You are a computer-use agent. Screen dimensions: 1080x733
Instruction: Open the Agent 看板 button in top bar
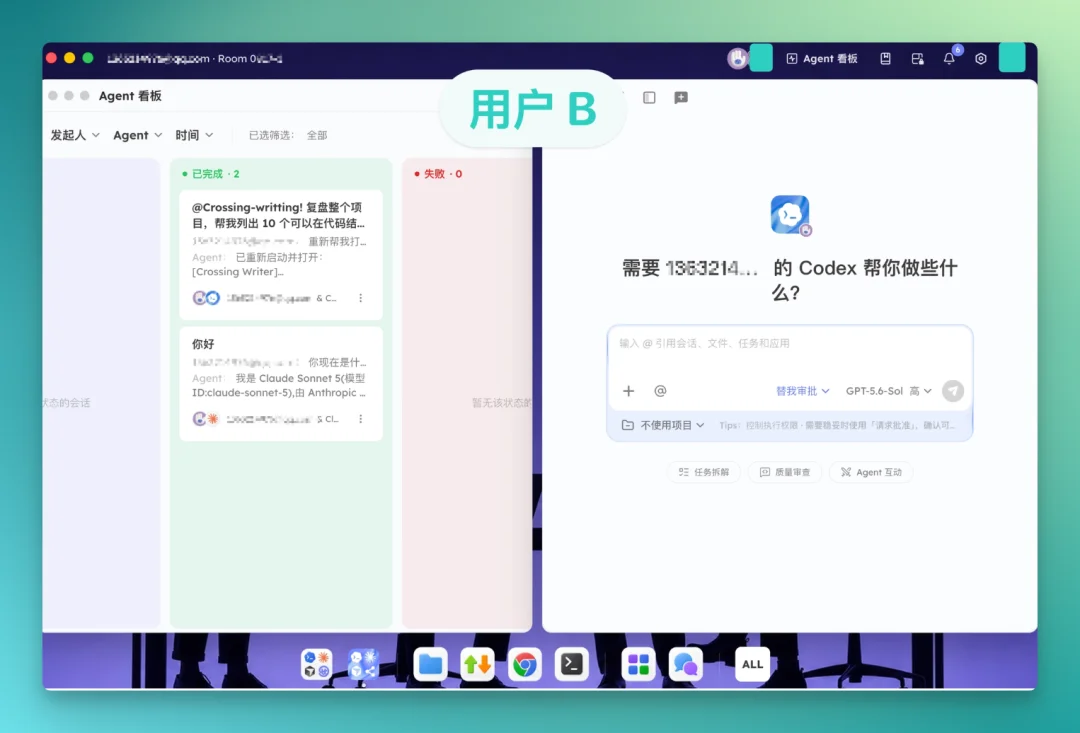coord(822,59)
